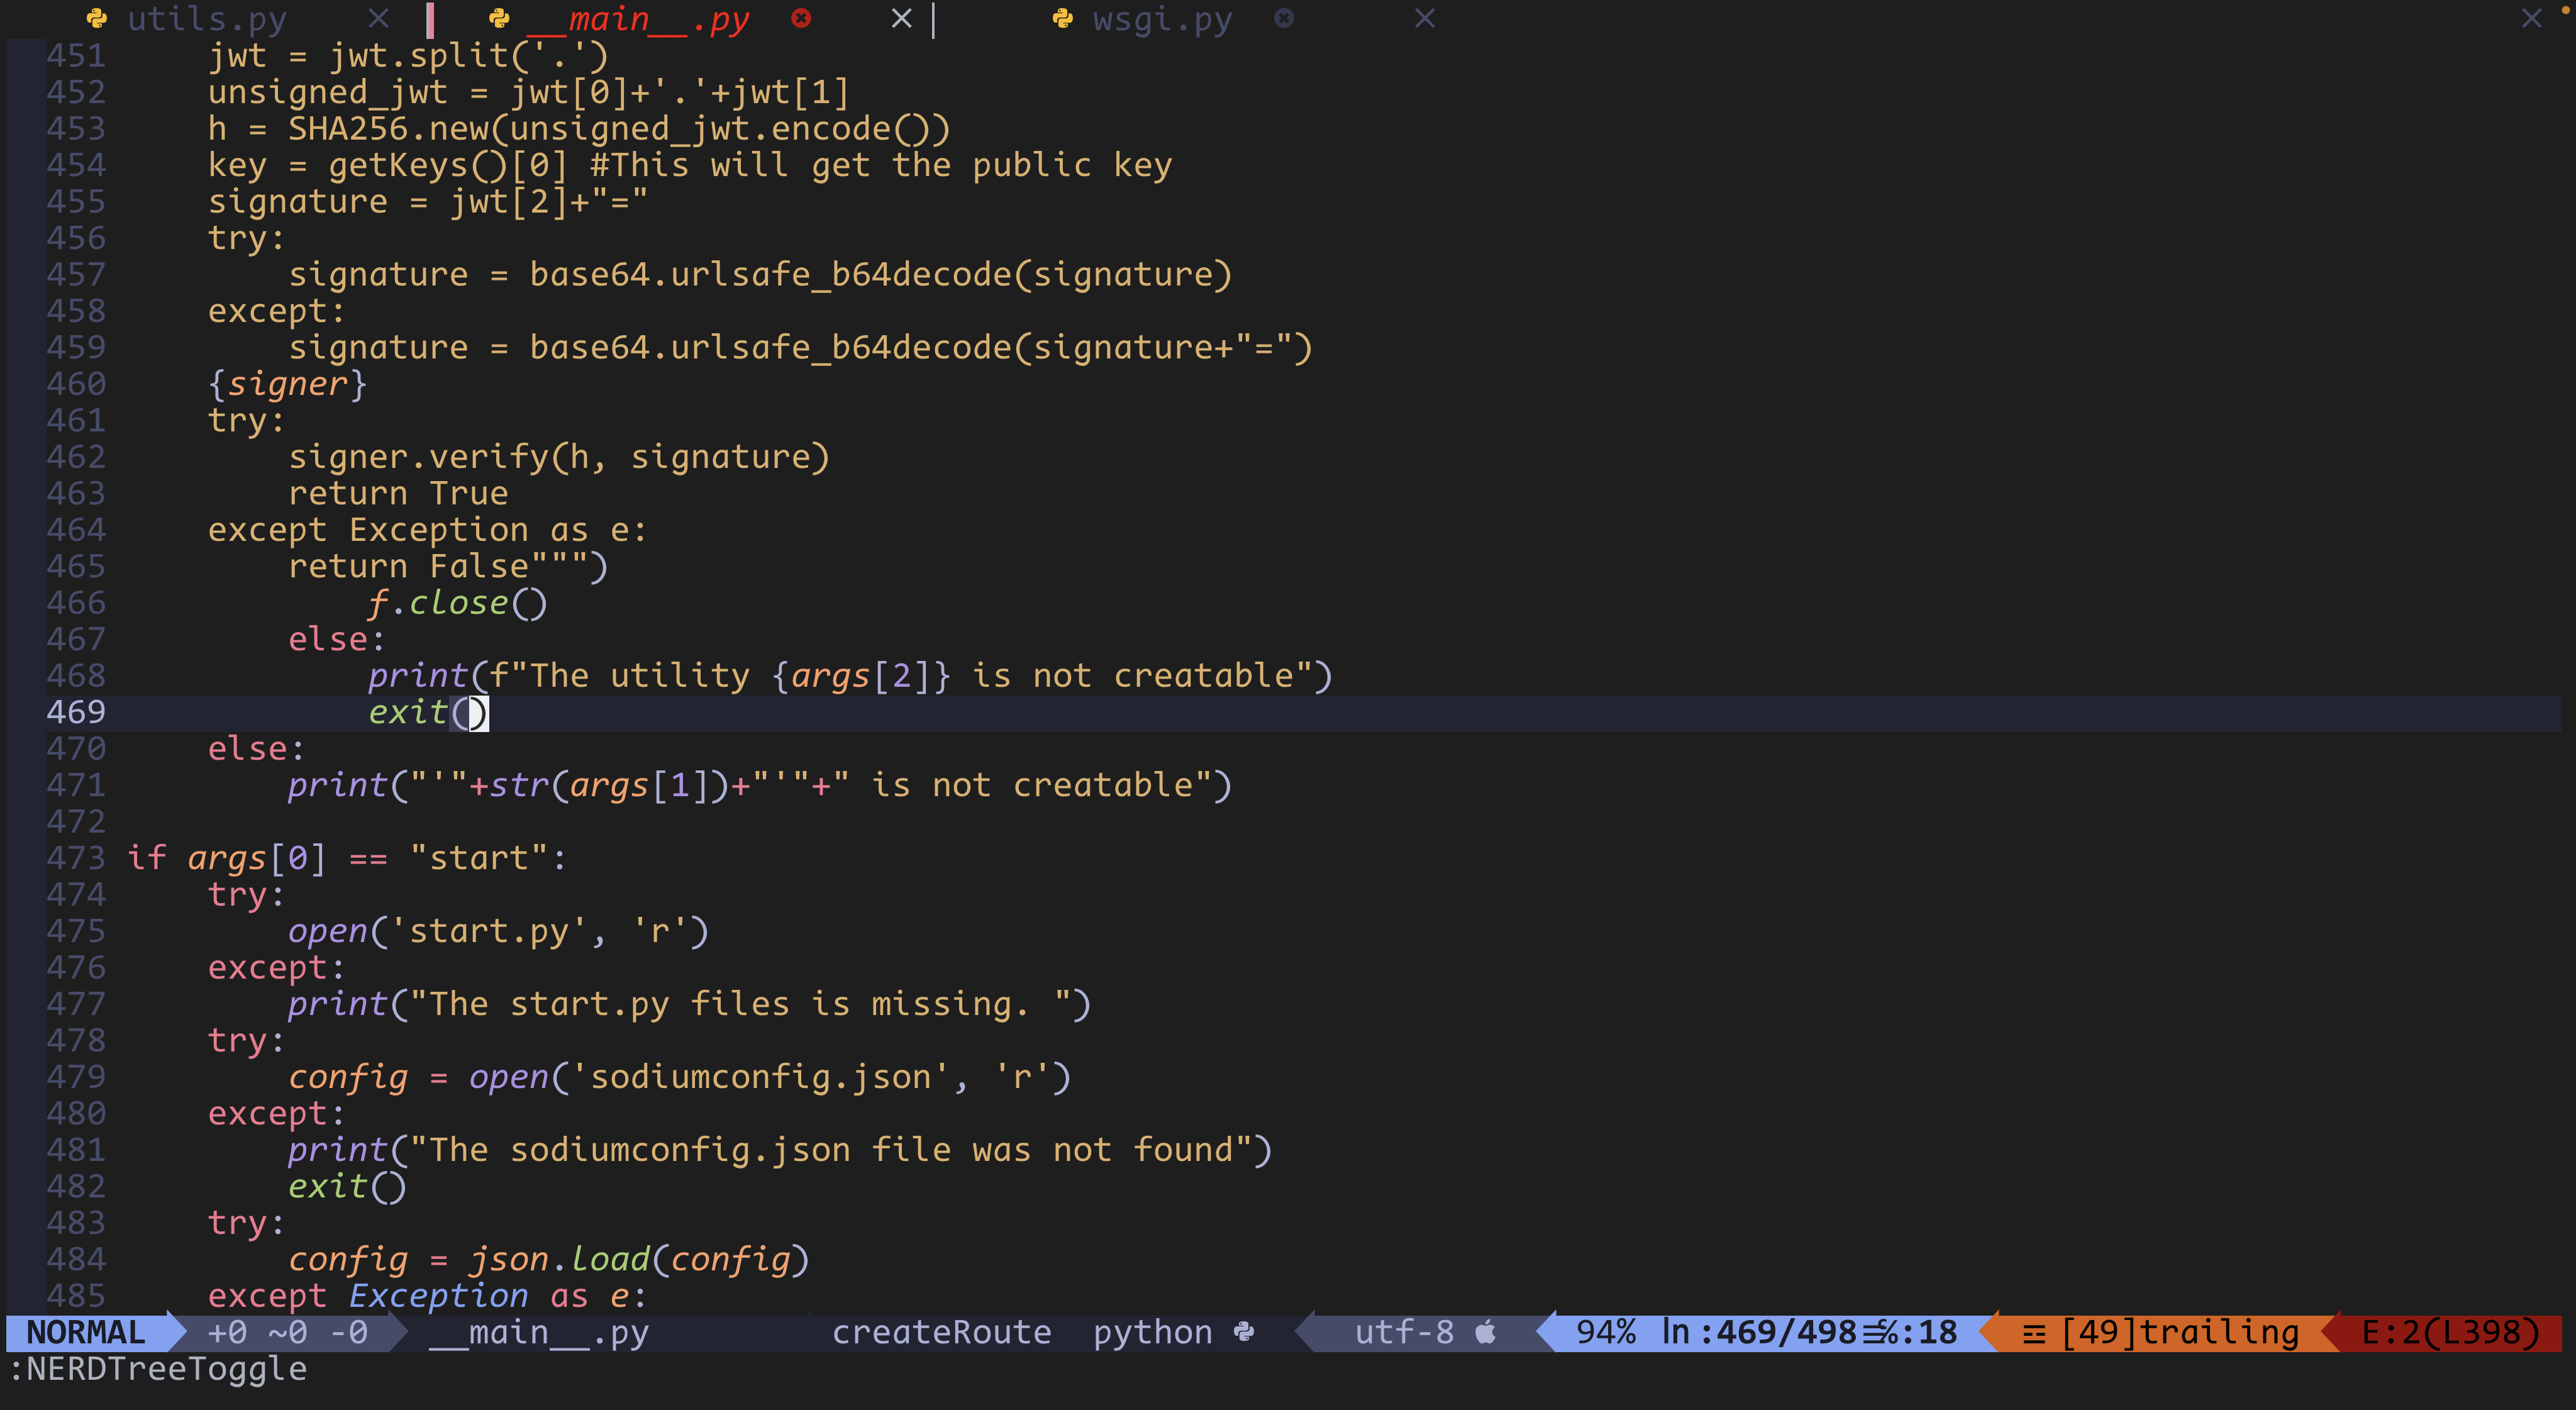This screenshot has height=1410, width=2576.
Task: Place cursor on 'exit()' at line 469
Action: point(428,712)
